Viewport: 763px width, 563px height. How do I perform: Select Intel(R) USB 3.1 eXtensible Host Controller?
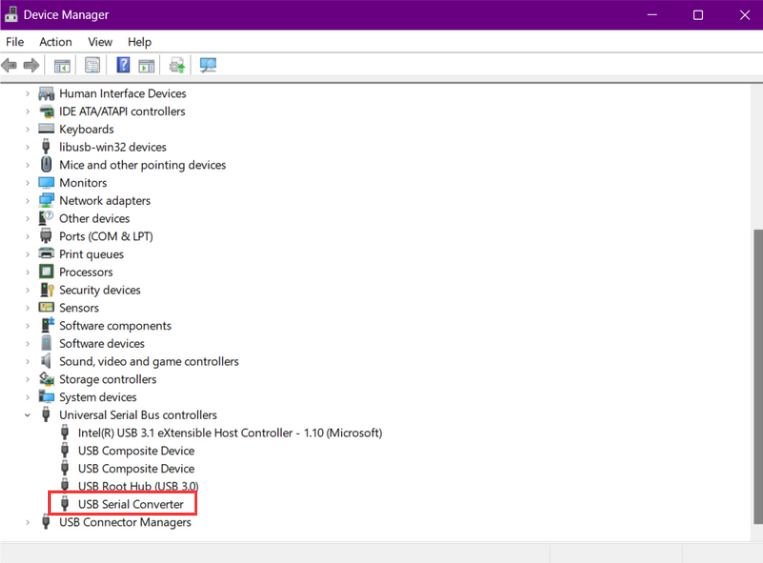click(229, 433)
